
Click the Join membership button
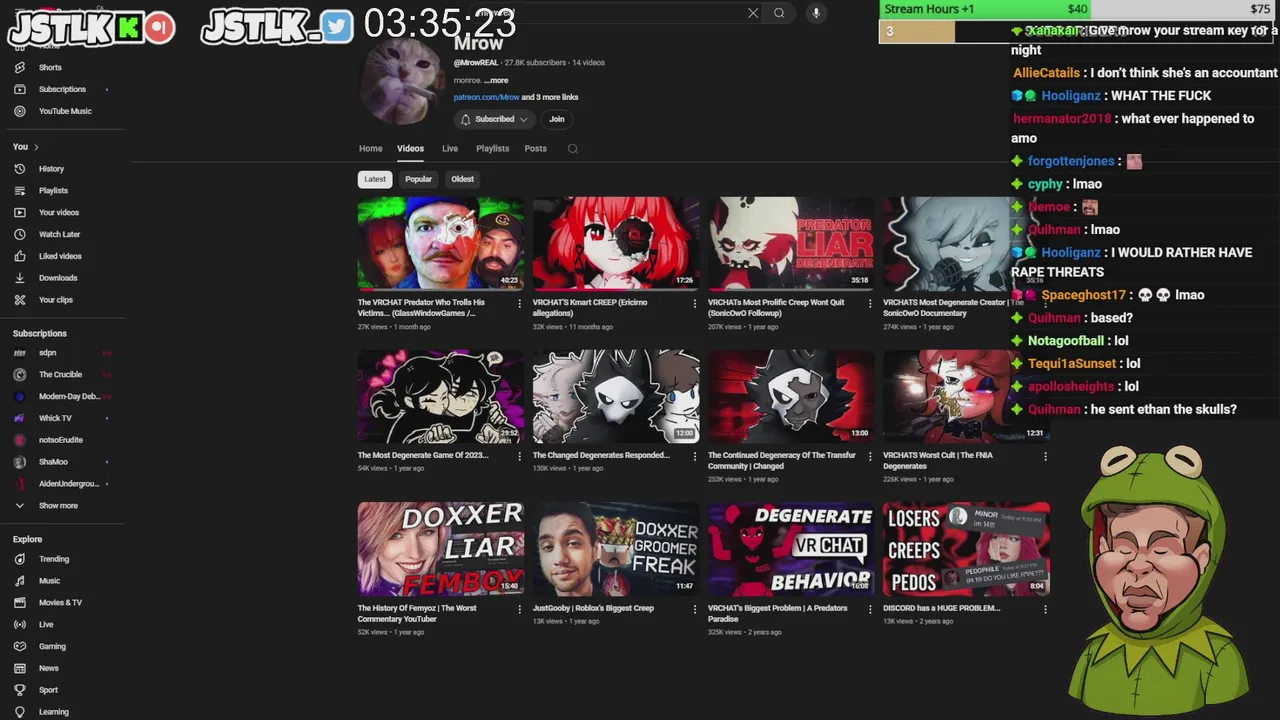tap(556, 119)
